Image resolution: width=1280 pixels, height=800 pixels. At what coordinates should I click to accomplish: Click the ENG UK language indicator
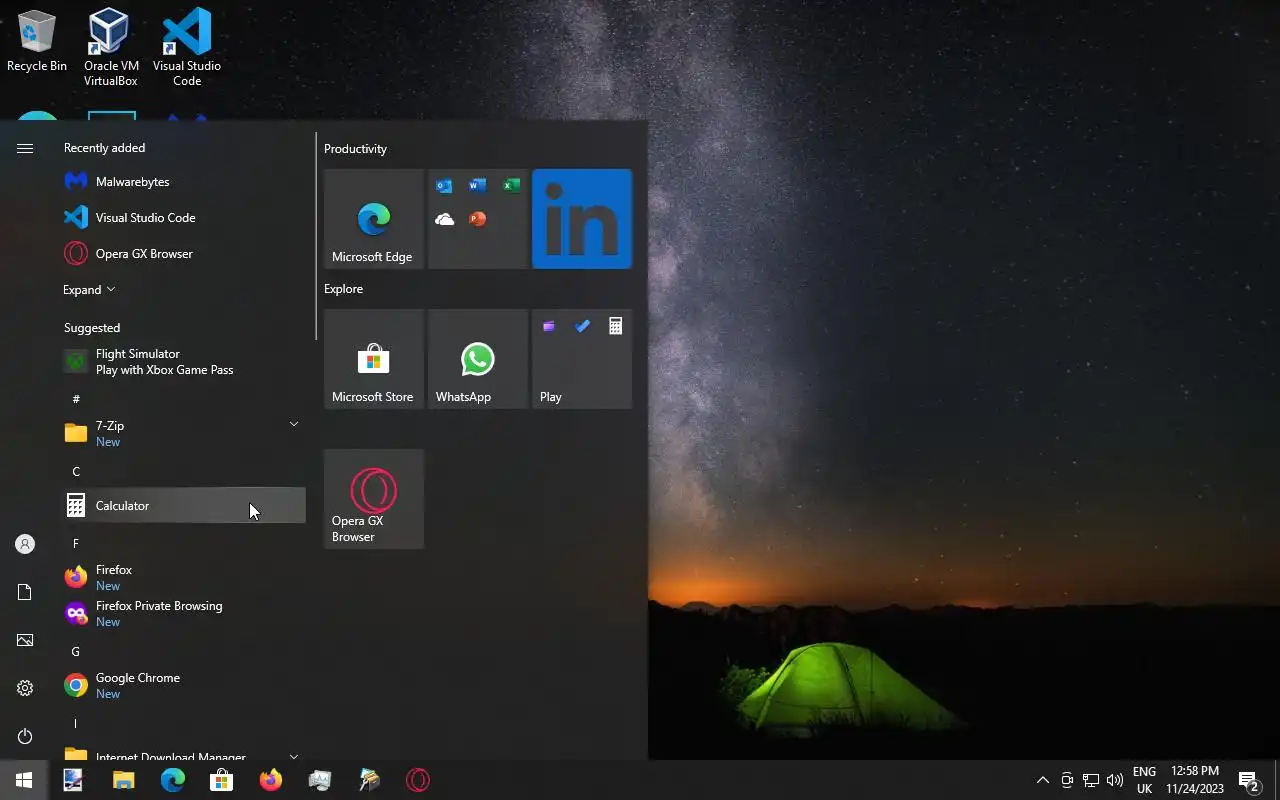(1144, 780)
